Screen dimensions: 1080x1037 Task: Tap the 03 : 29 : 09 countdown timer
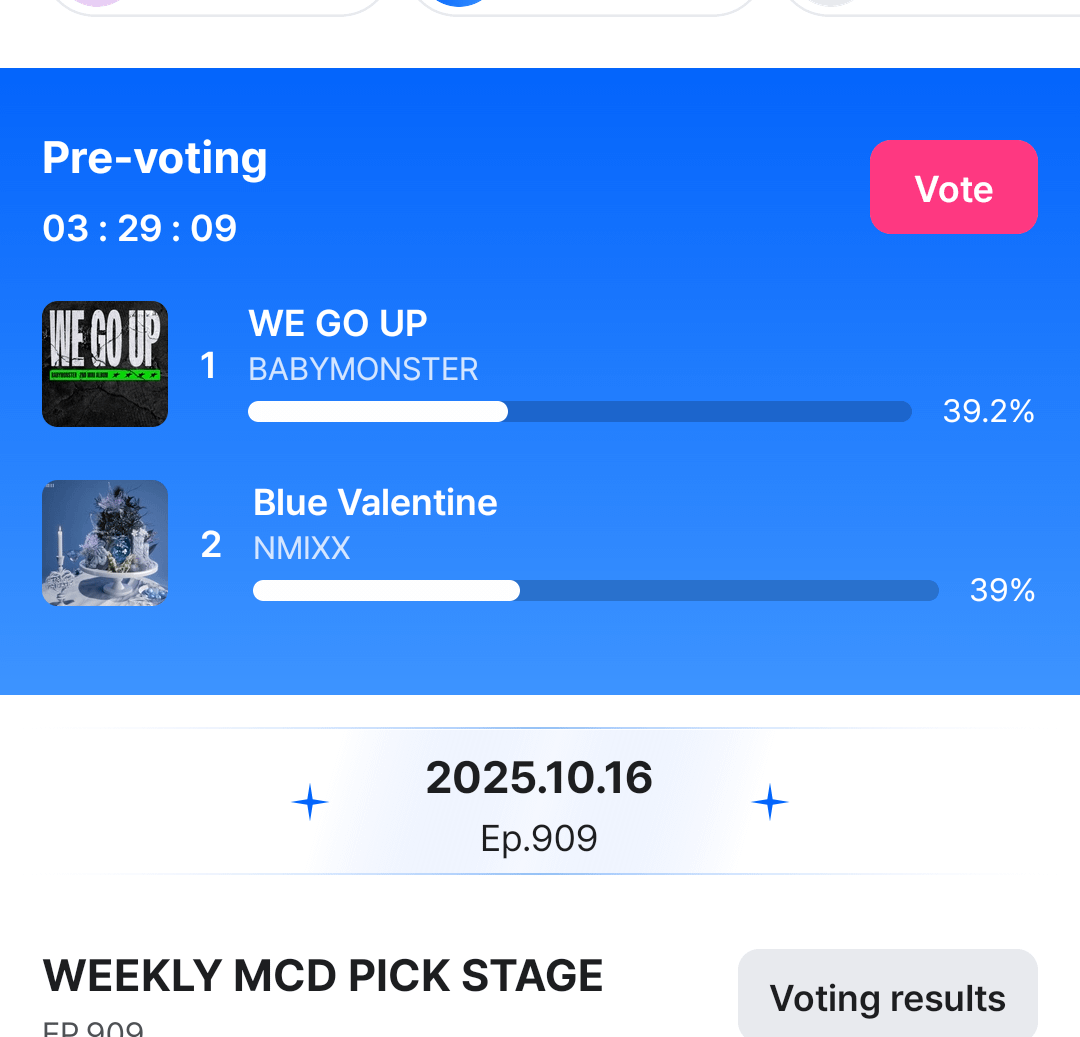[140, 229]
